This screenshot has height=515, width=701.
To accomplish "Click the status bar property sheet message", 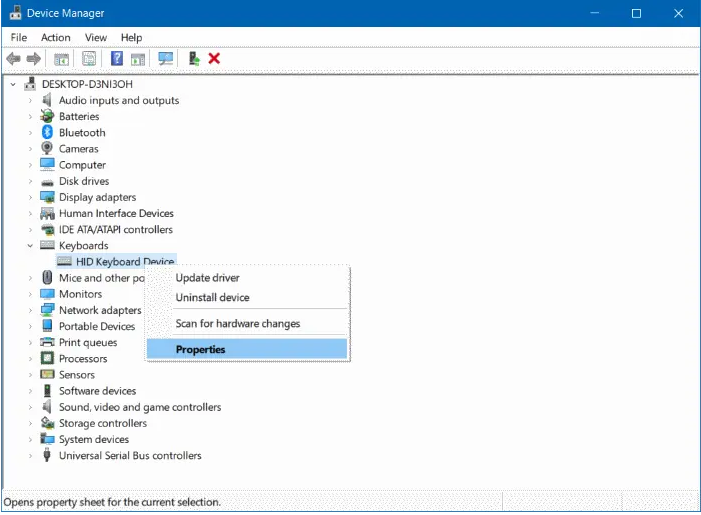I will click(x=112, y=502).
